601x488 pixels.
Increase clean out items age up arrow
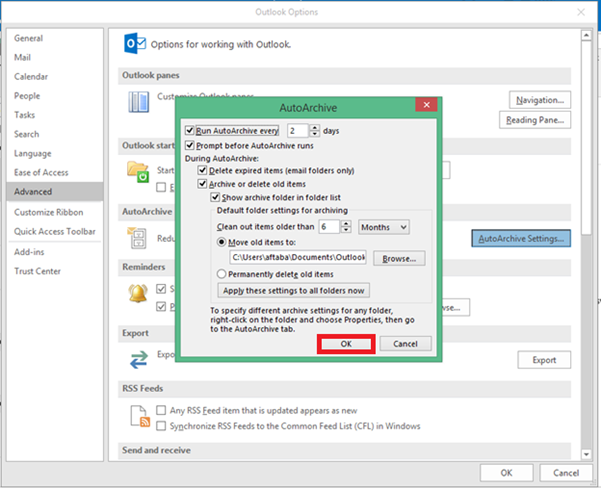(346, 223)
